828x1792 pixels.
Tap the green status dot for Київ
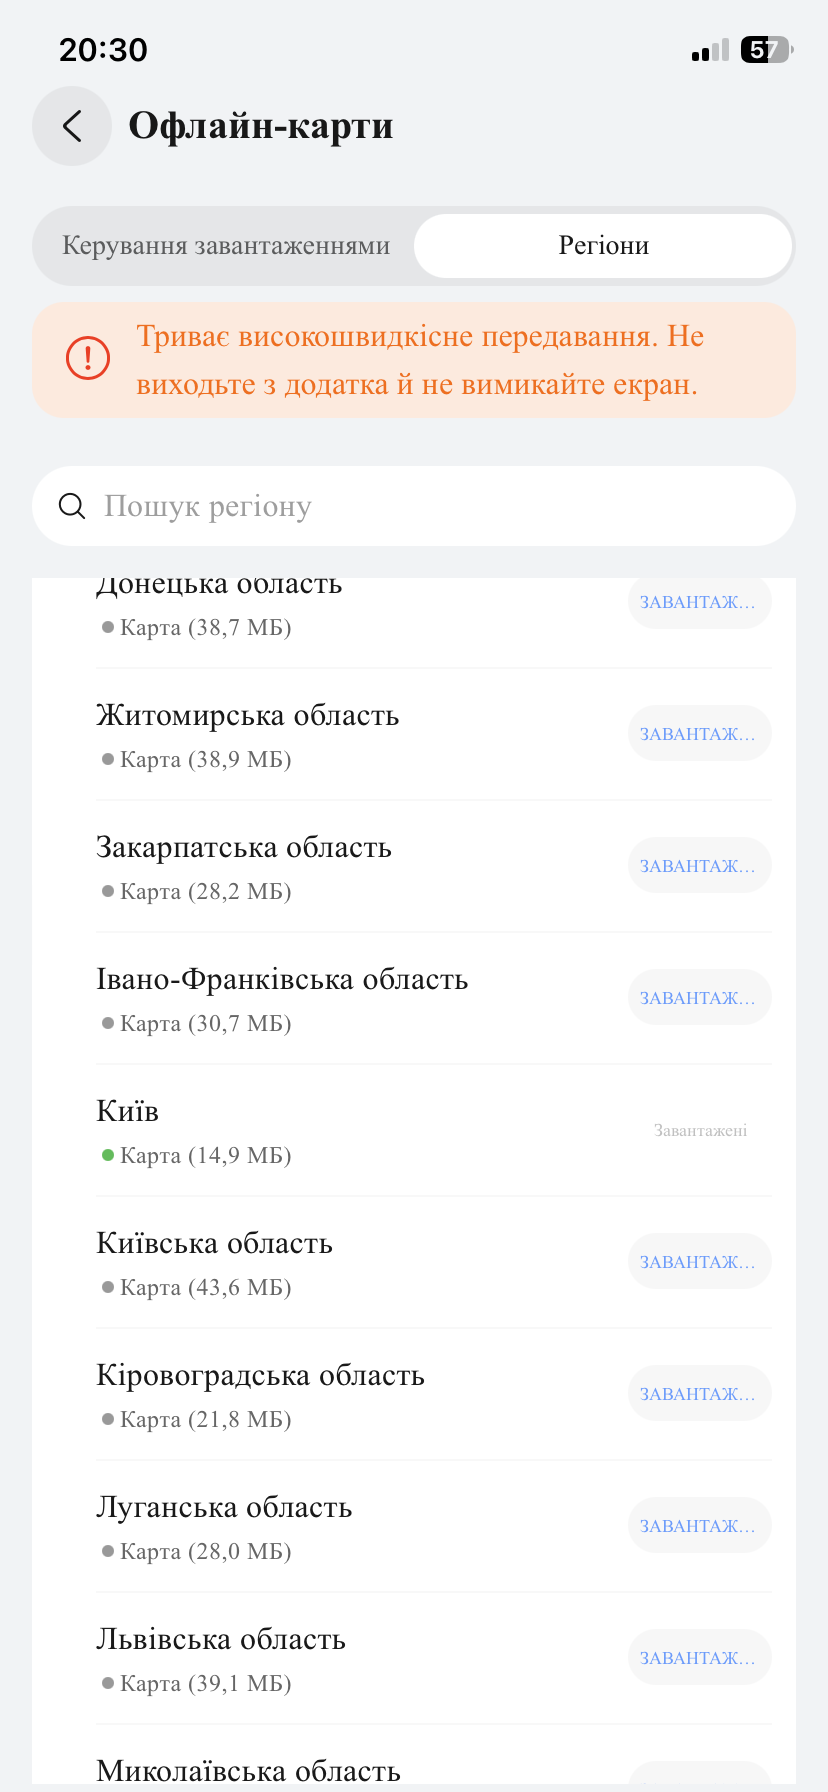108,1155
